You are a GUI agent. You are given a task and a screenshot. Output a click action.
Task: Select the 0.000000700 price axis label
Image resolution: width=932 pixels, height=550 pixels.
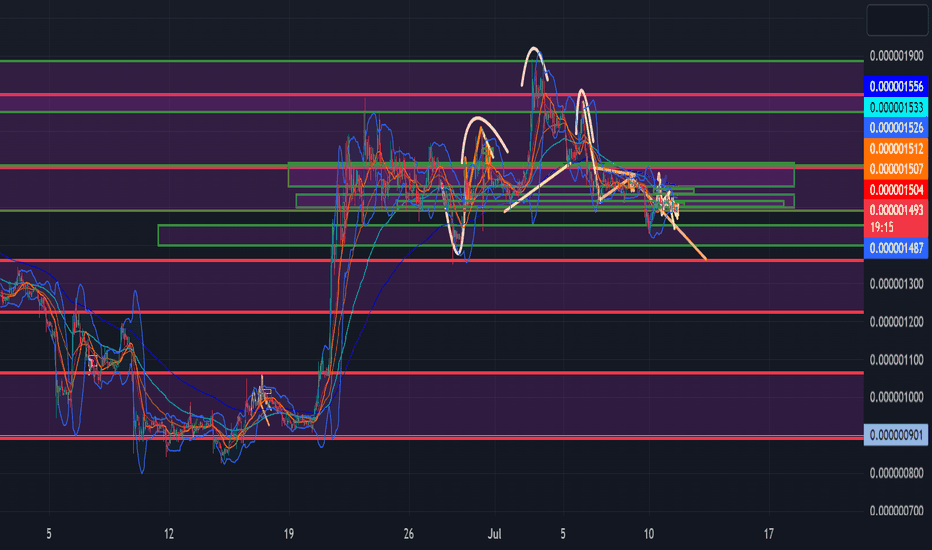[896, 511]
